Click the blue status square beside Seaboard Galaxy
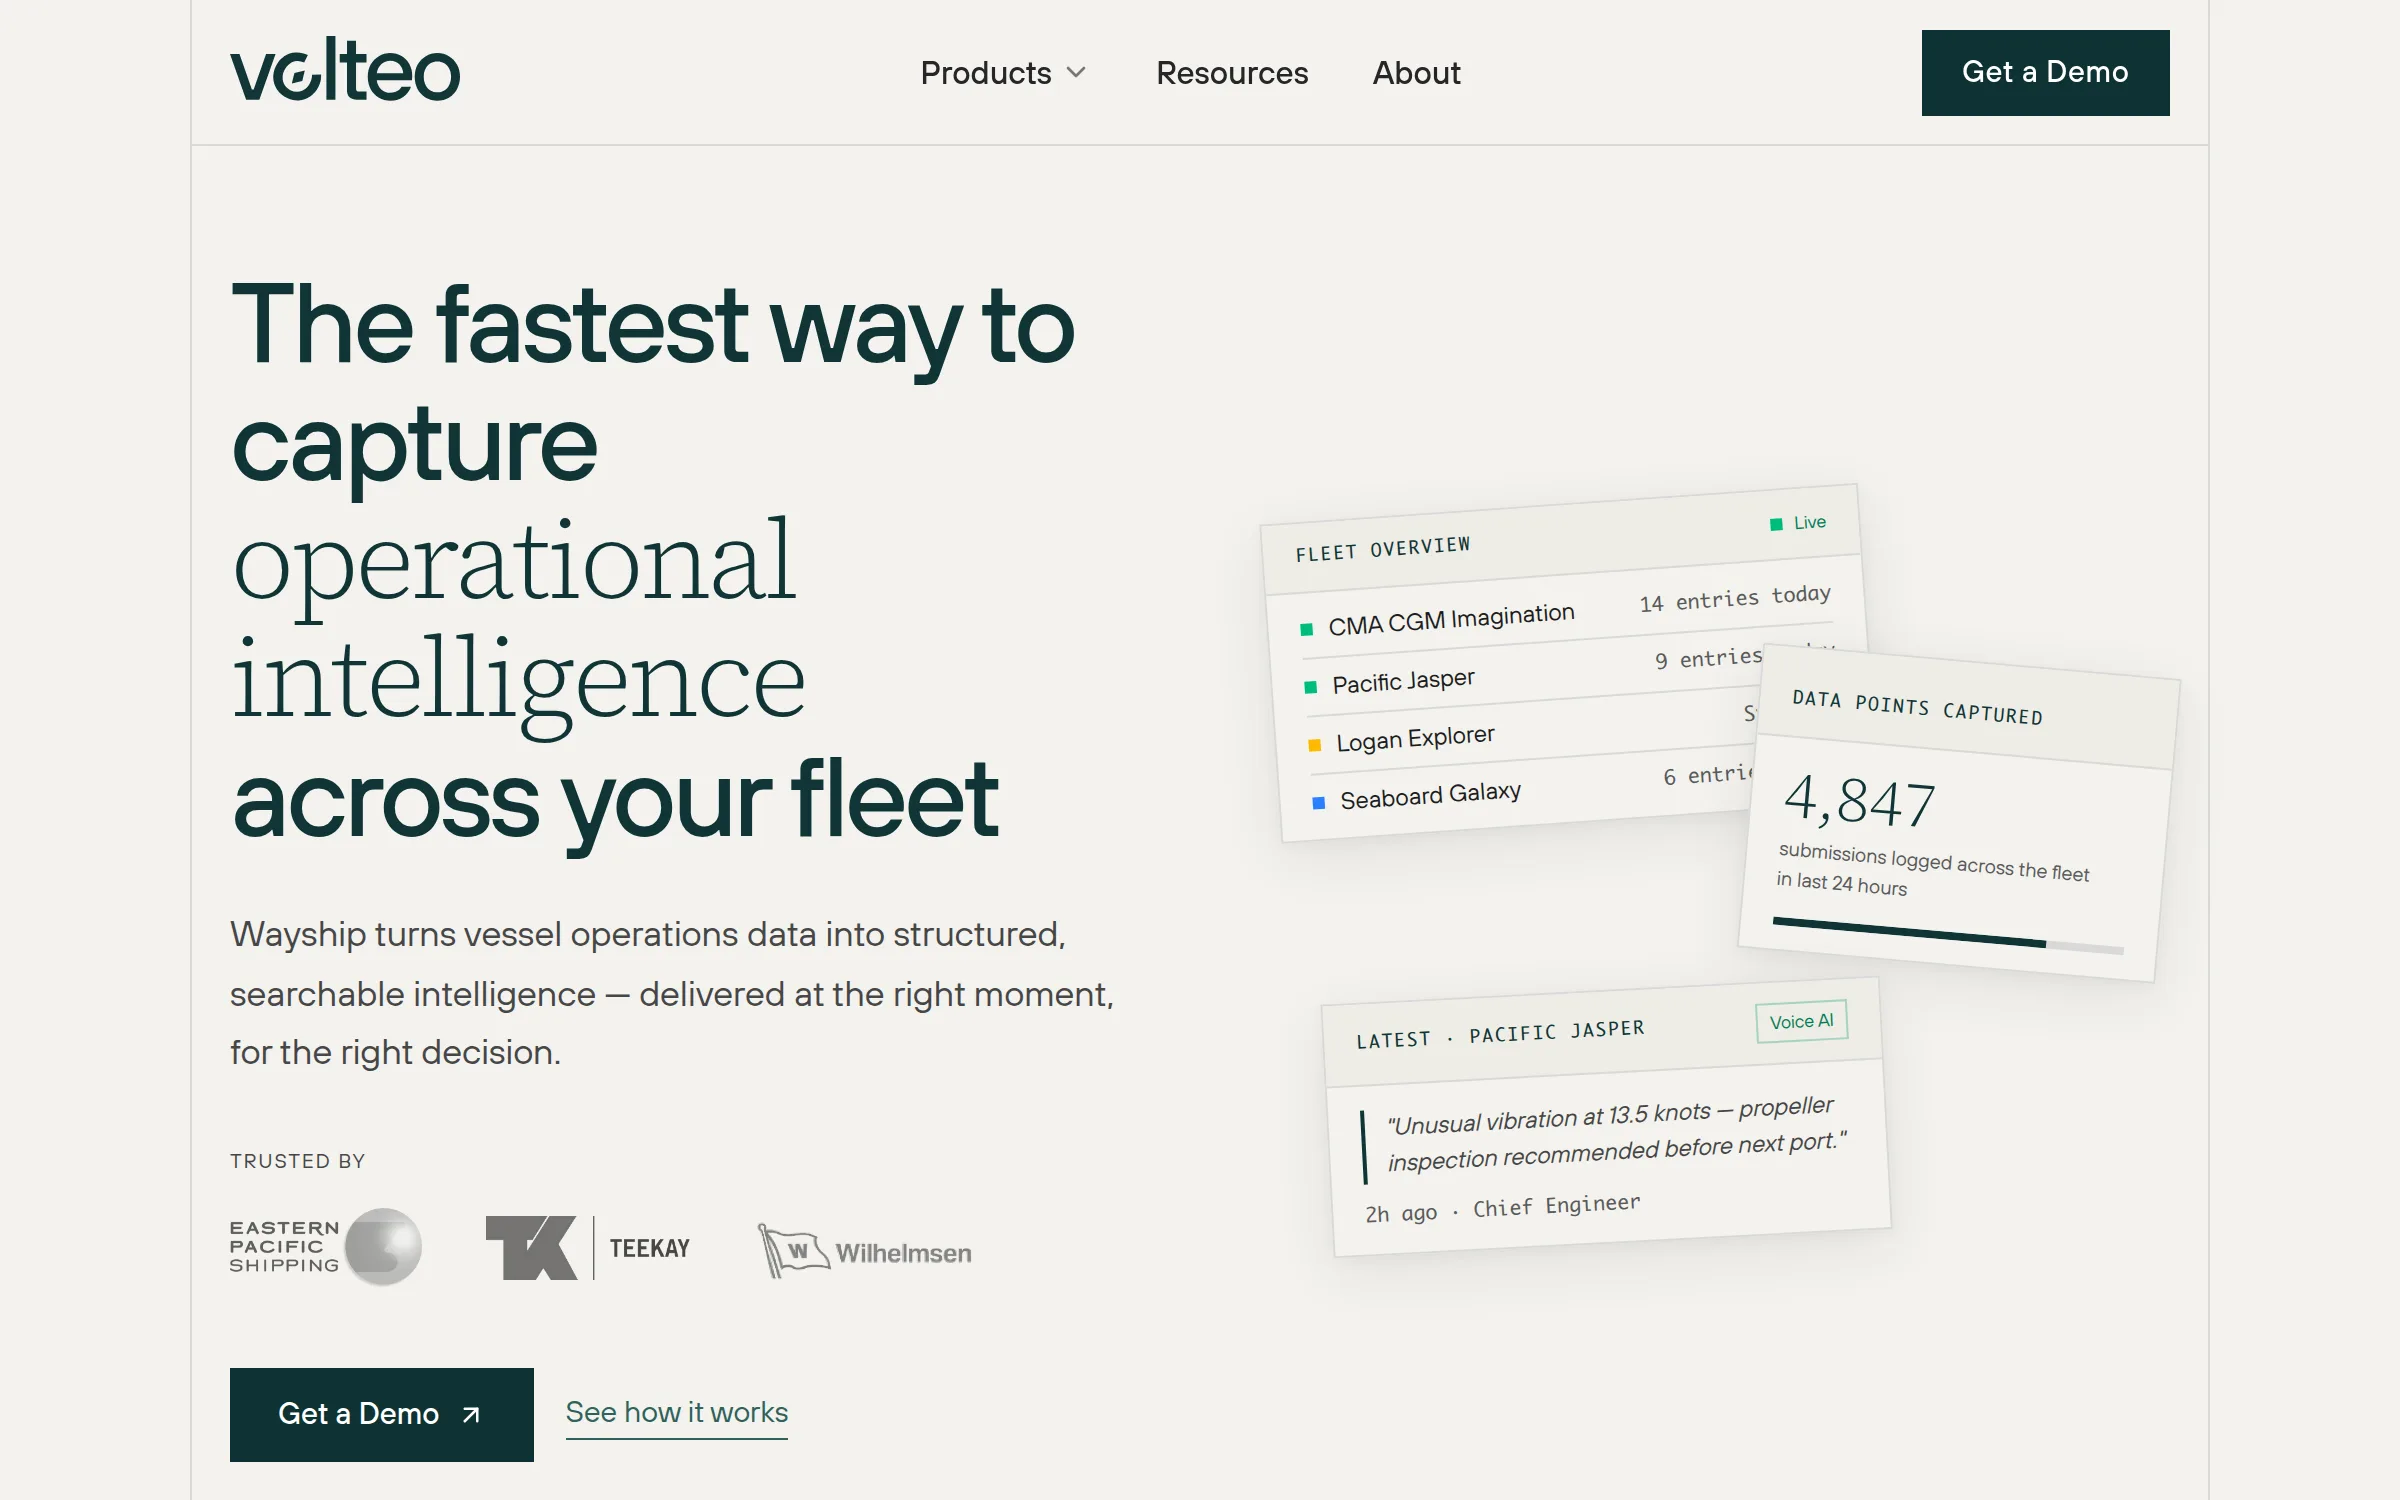This screenshot has height=1500, width=2400. (x=1319, y=802)
